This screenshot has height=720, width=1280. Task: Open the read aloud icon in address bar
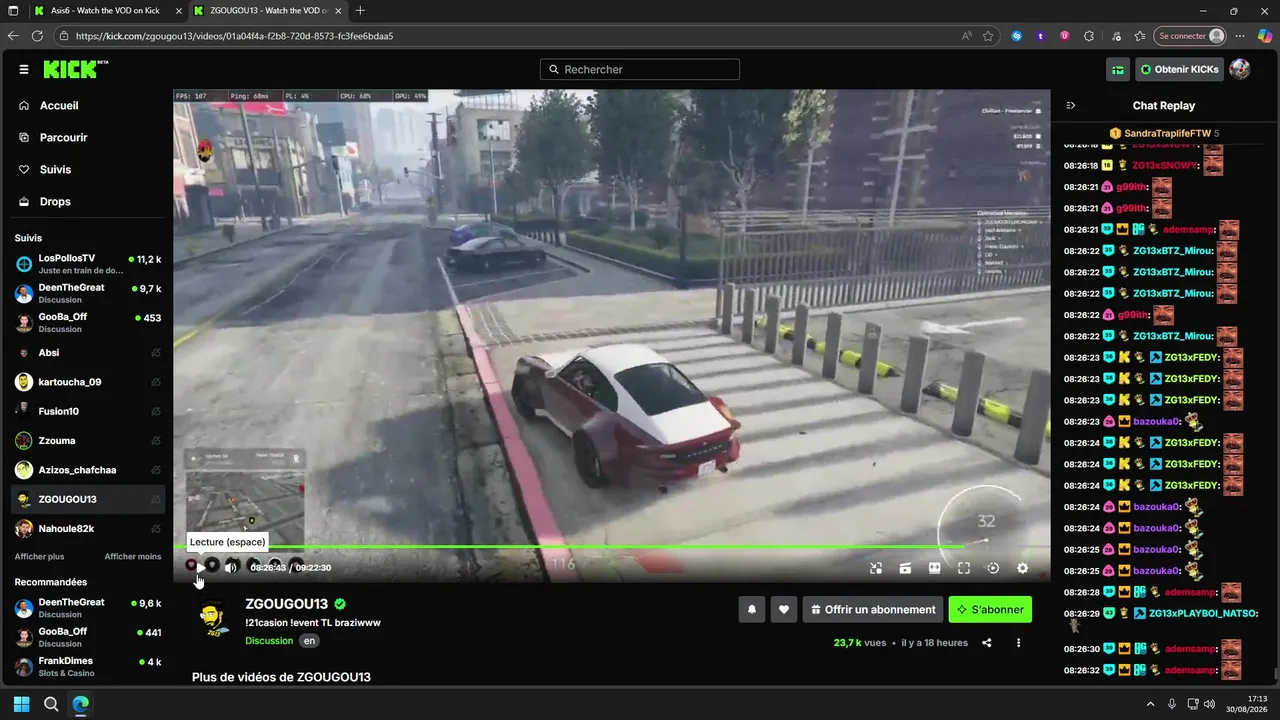pyautogui.click(x=966, y=36)
